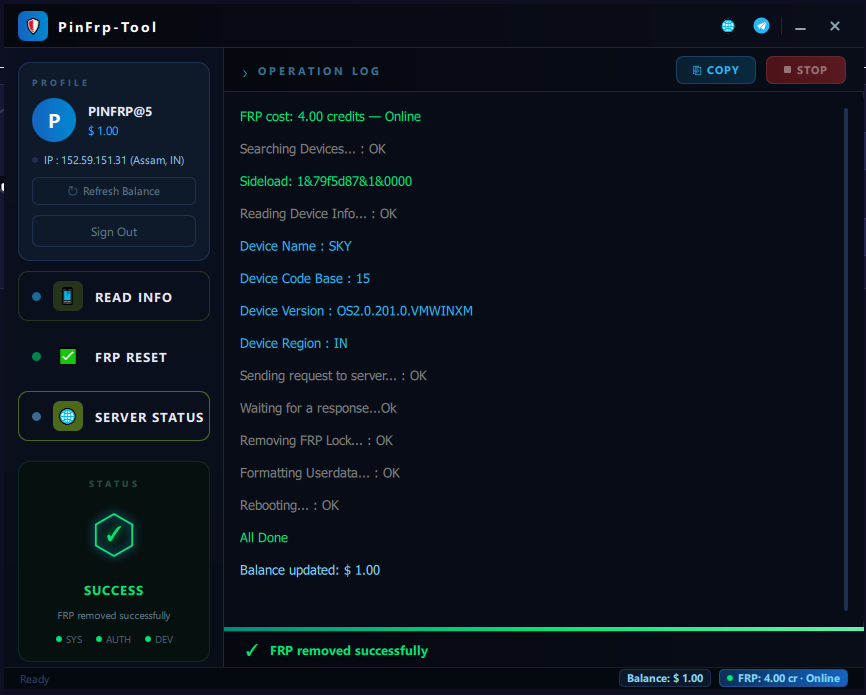This screenshot has height=695, width=866.
Task: Click the FRP 4.00 cr Online badge
Action: [x=783, y=678]
